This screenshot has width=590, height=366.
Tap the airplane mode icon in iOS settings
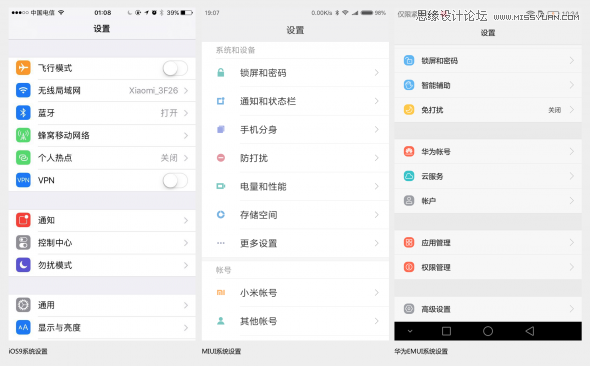click(23, 68)
